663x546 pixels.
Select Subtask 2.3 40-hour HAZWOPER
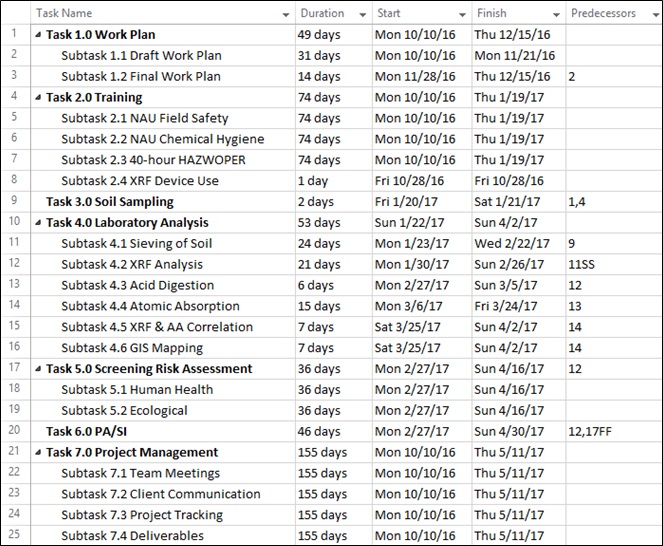(153, 160)
